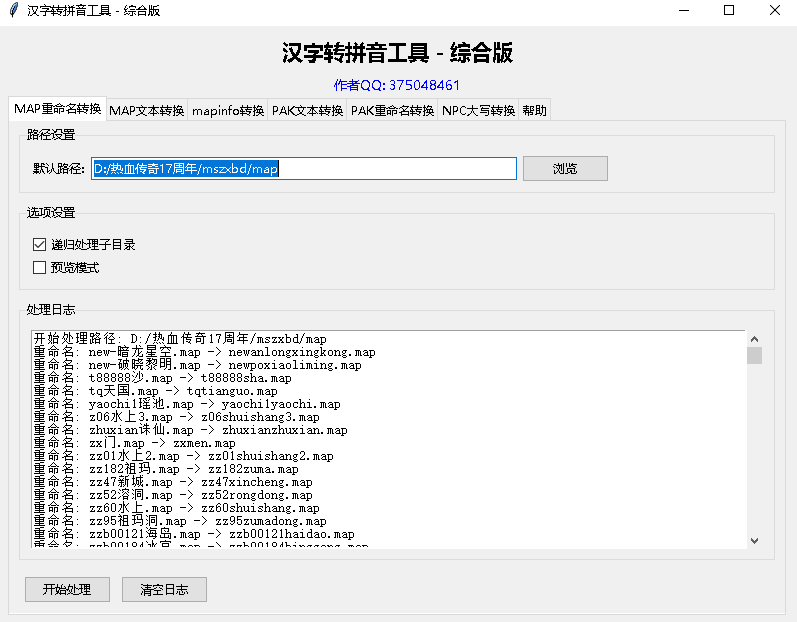Open the MAP文本转换 tab

pyautogui.click(x=147, y=111)
